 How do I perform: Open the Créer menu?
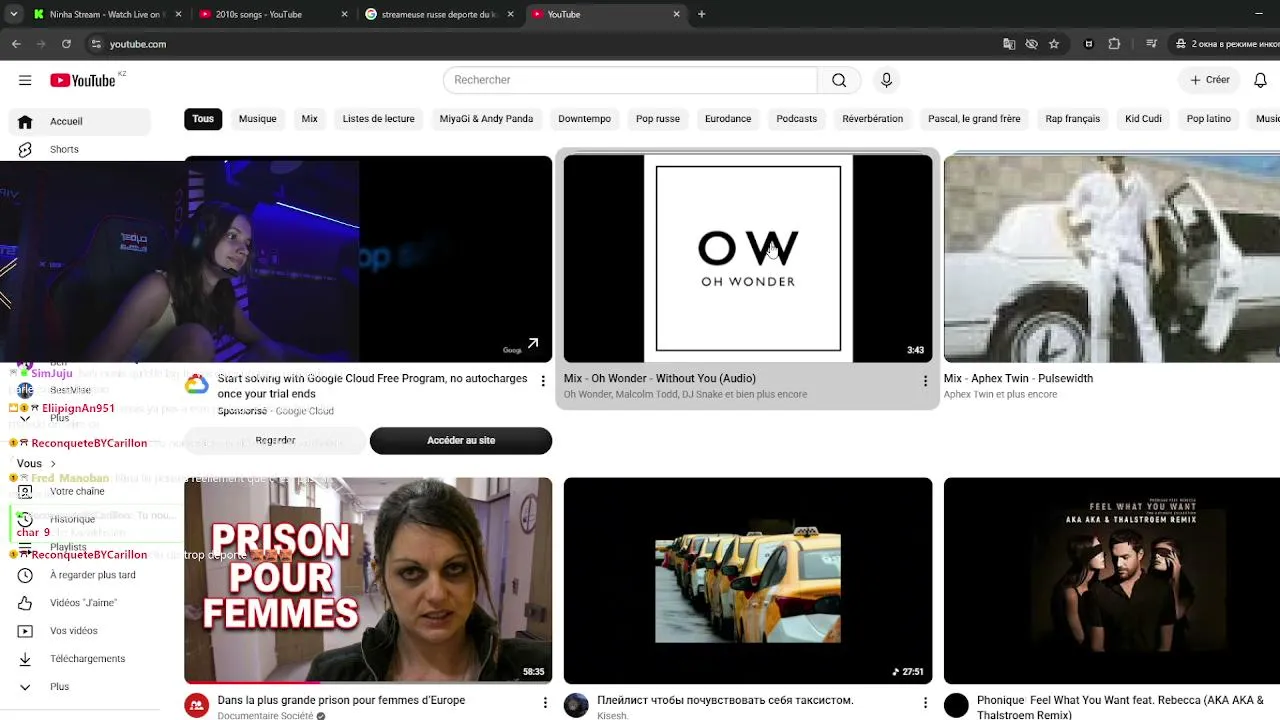(1210, 80)
